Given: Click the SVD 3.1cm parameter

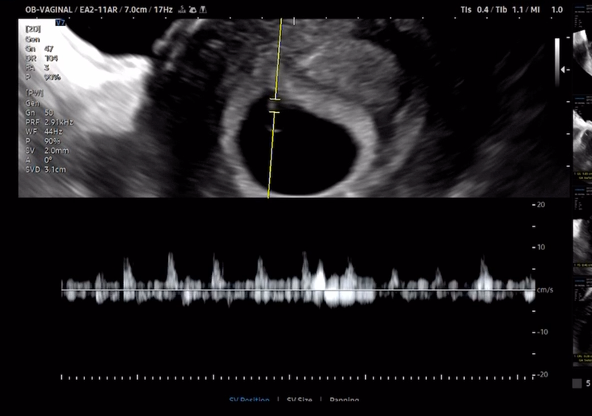Looking at the screenshot, I should point(46,169).
